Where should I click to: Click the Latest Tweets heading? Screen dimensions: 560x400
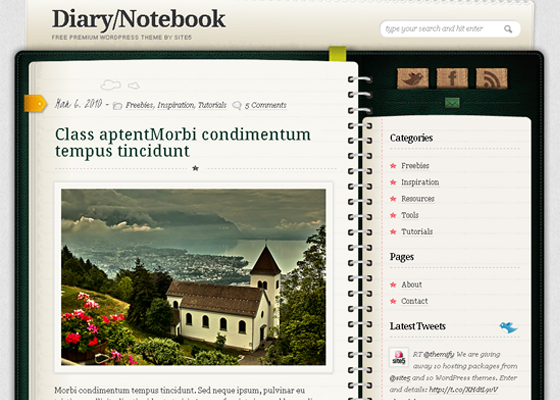tap(418, 326)
